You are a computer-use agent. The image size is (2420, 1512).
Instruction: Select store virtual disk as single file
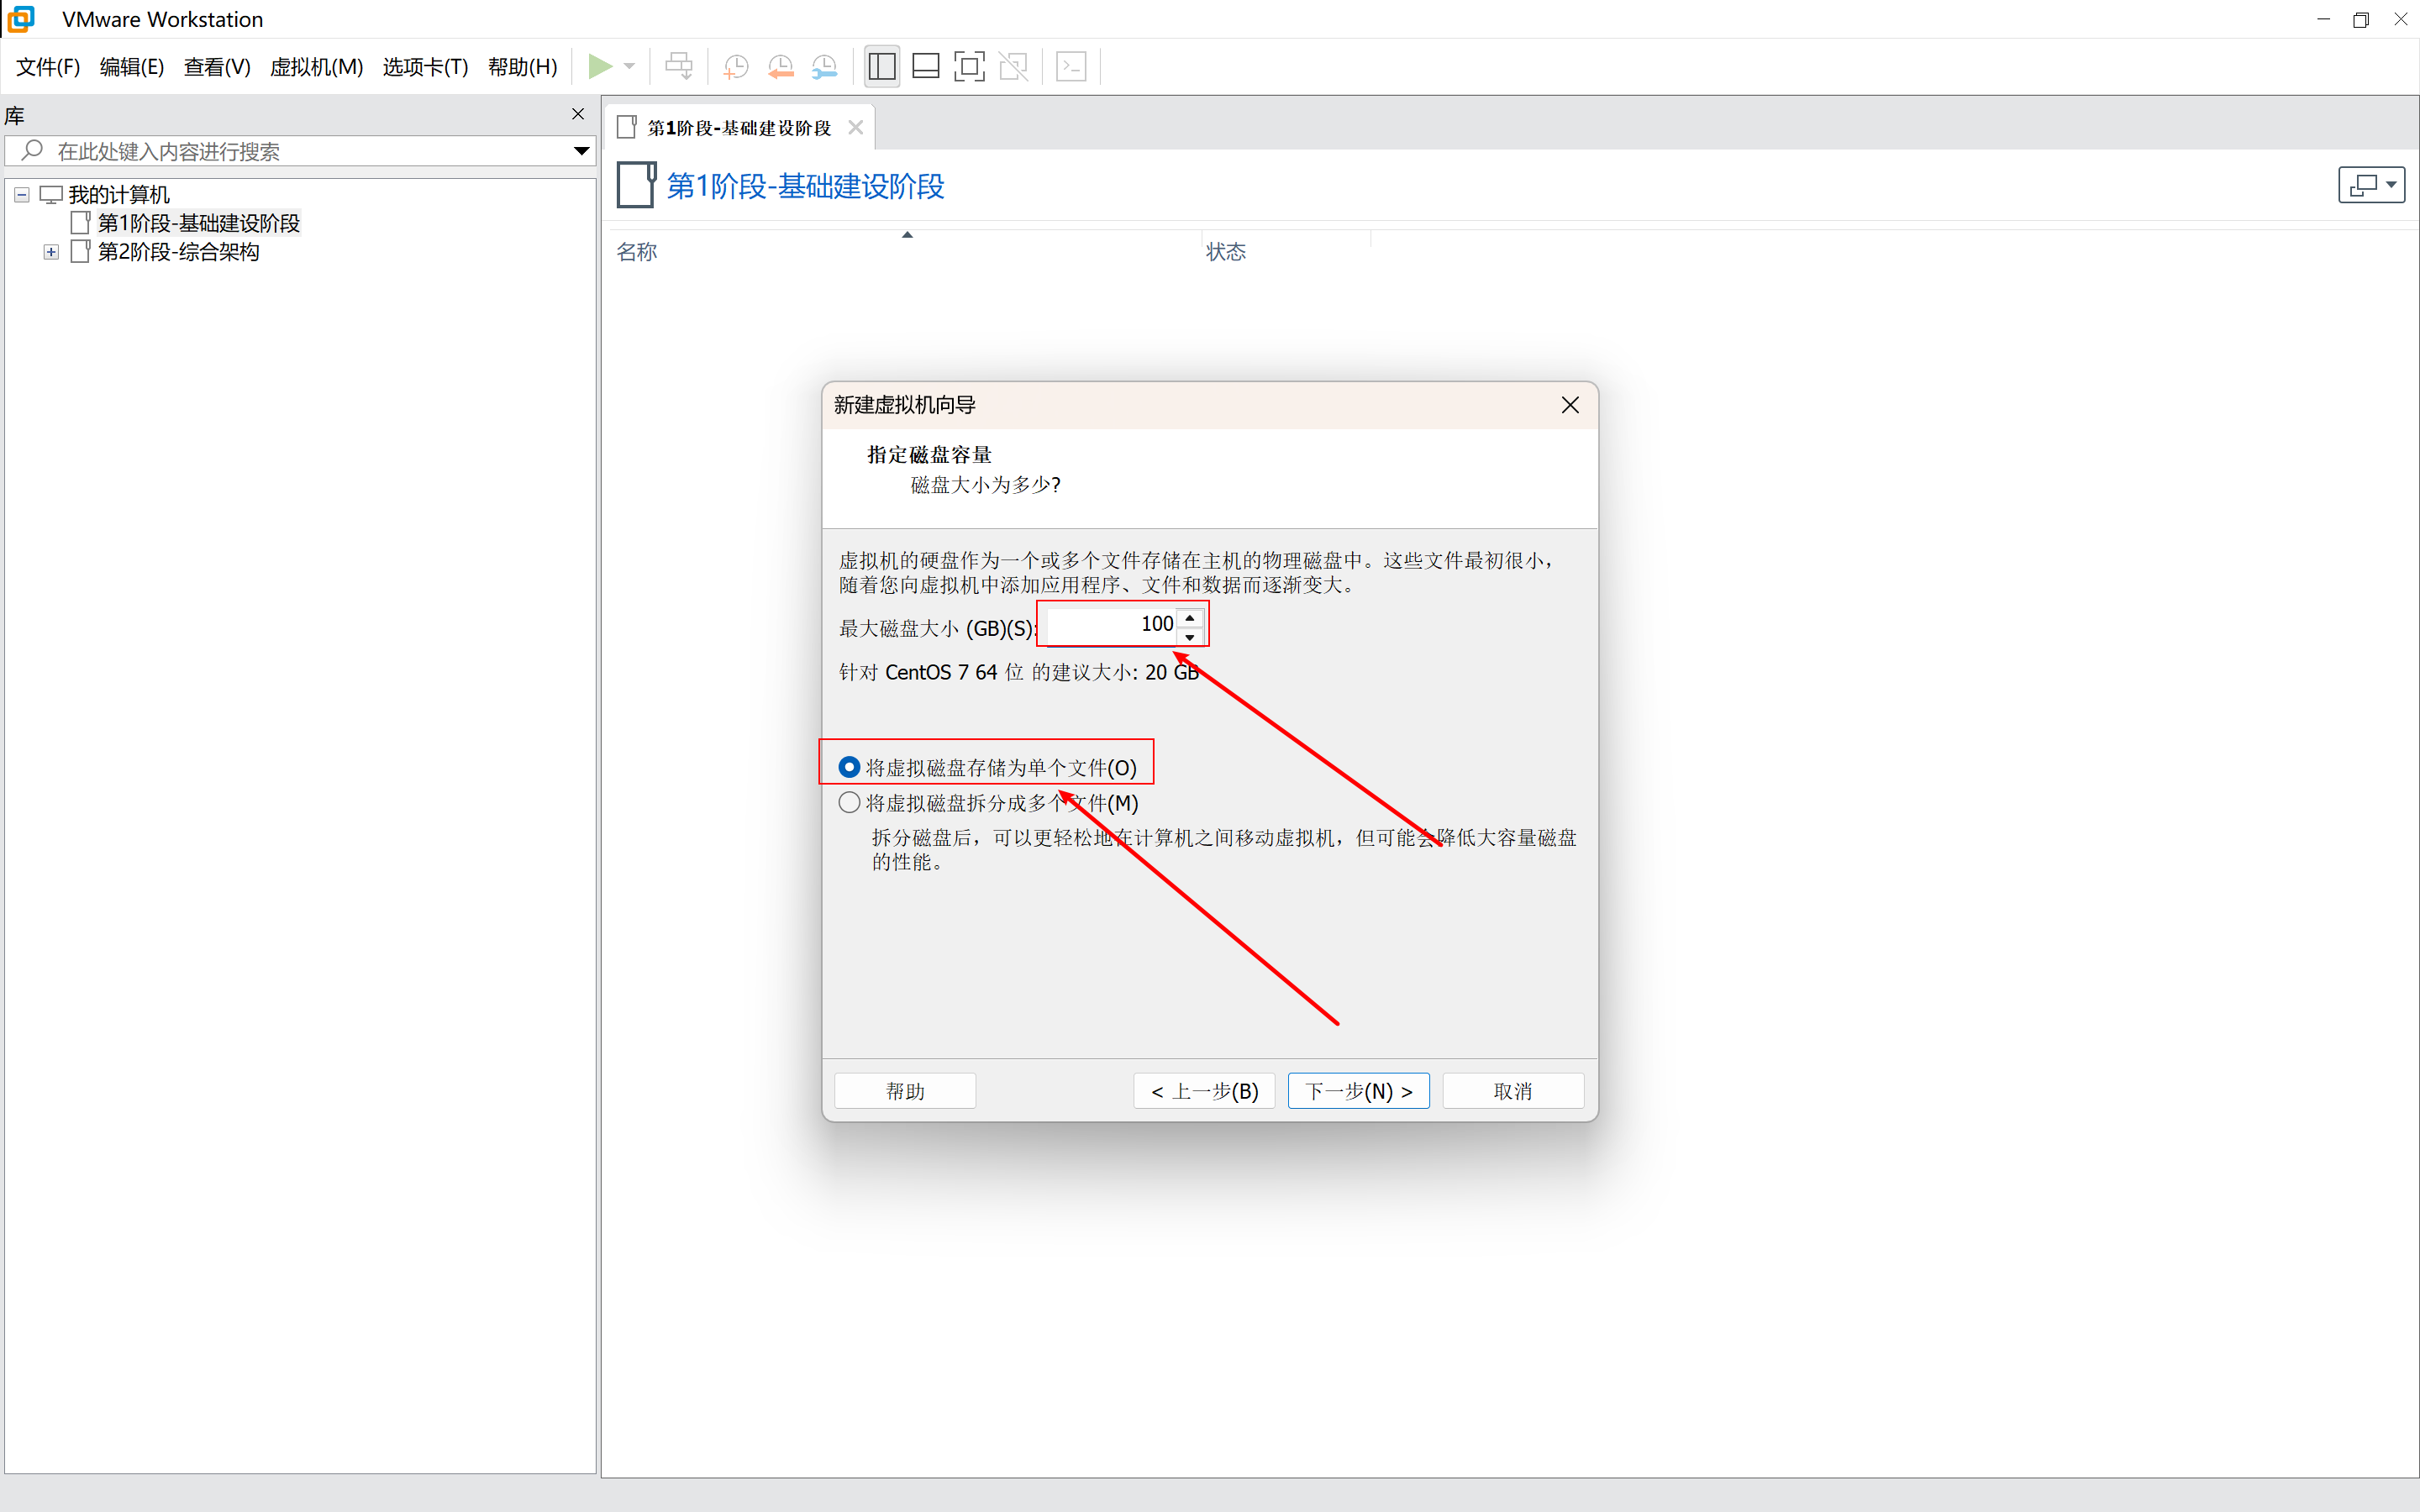click(849, 767)
